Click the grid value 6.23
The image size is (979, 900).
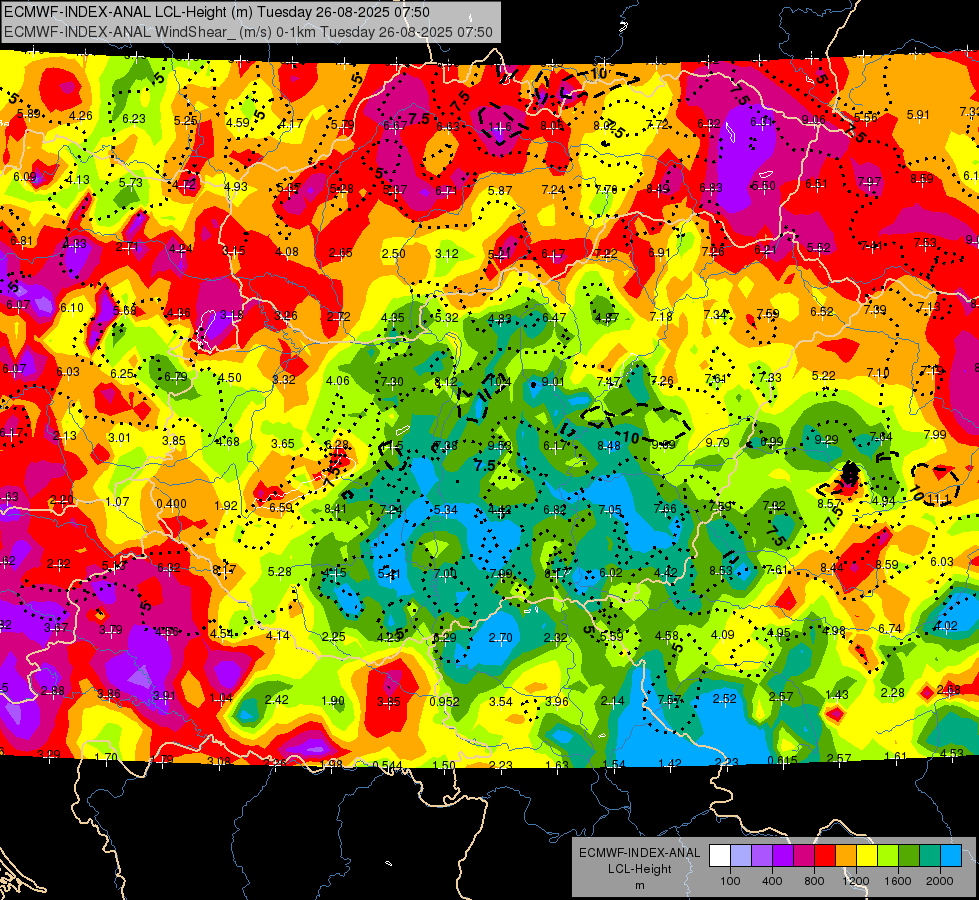[134, 119]
